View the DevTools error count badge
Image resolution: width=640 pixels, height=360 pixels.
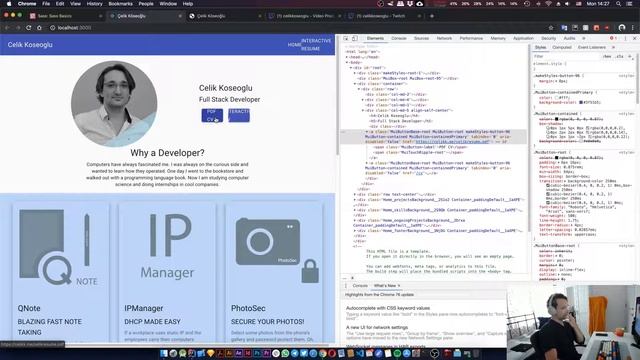613,38
